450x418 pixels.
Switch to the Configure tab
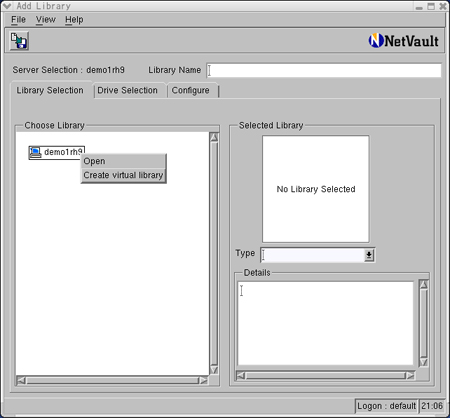[191, 90]
